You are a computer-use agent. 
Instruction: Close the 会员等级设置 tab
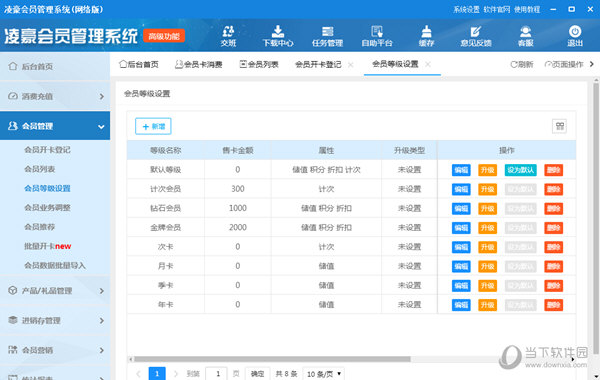tap(428, 64)
